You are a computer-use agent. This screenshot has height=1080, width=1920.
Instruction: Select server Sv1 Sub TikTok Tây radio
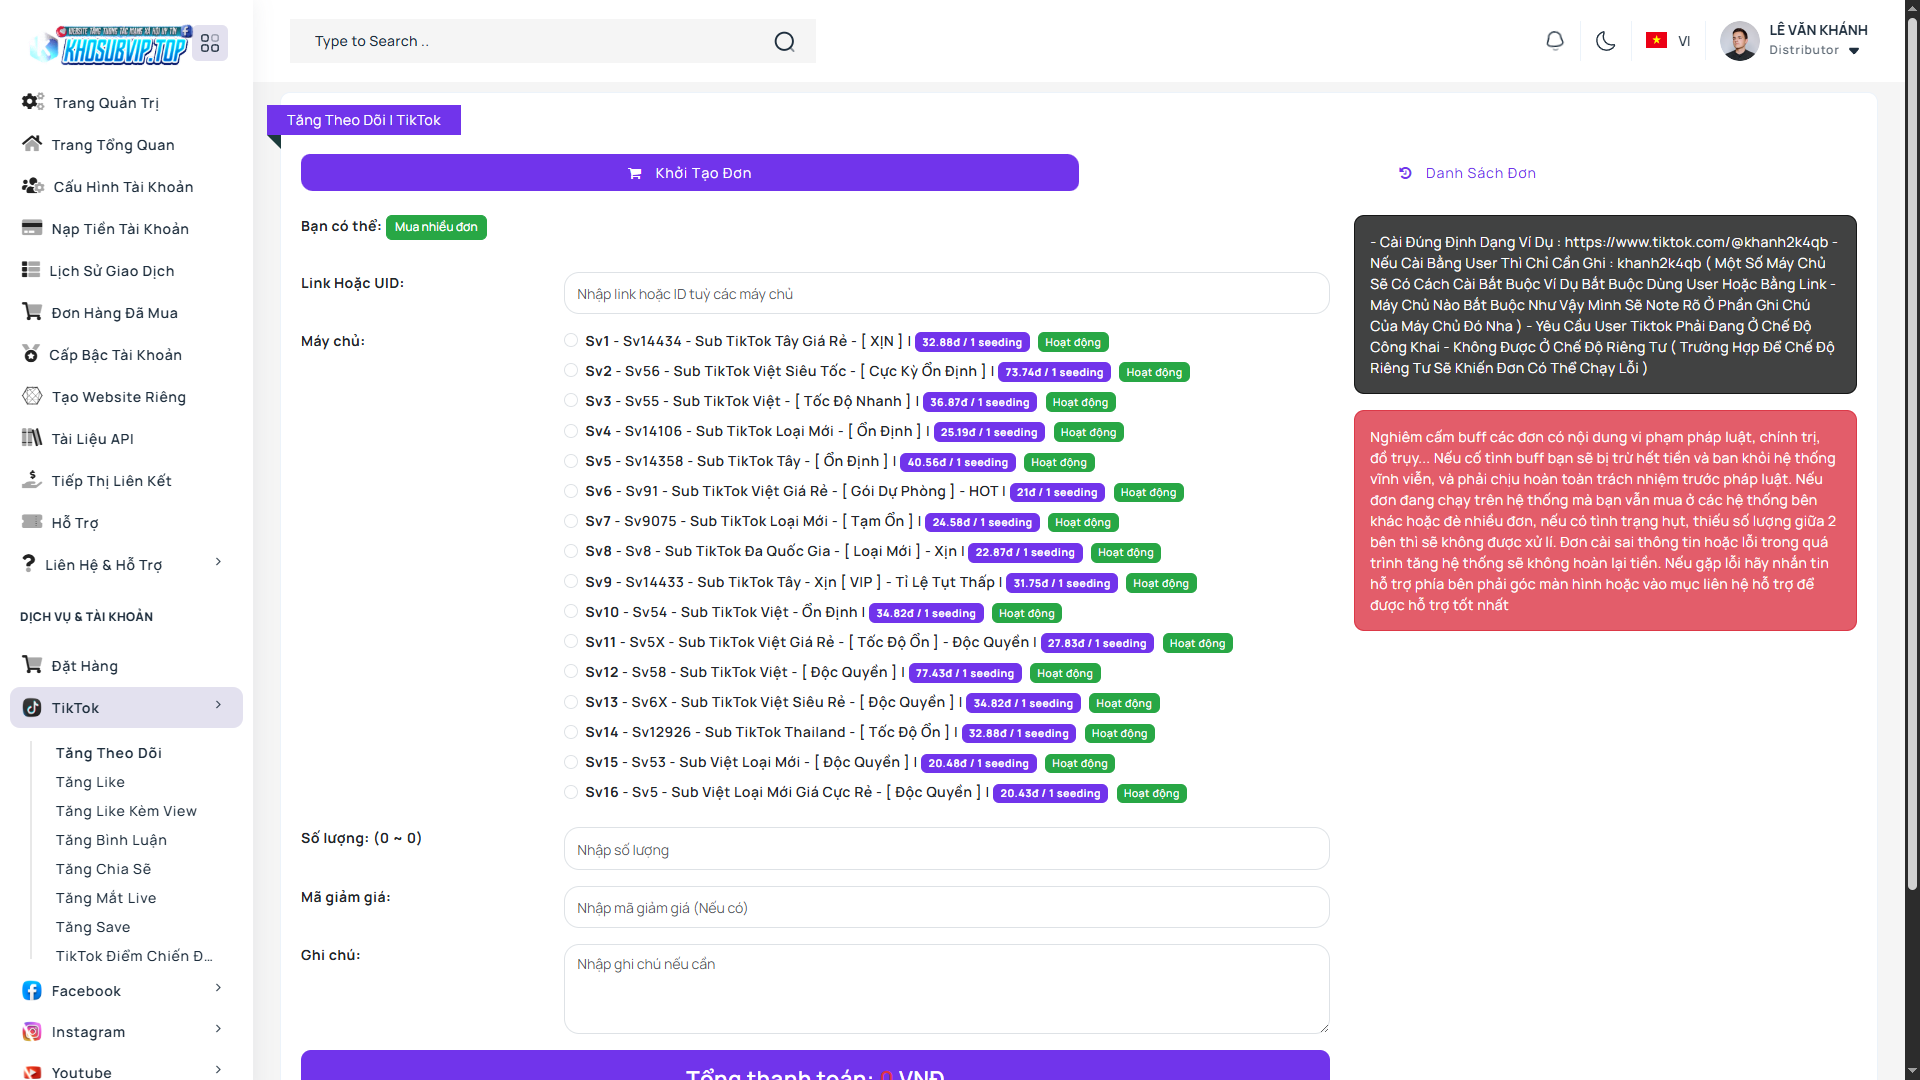(571, 341)
